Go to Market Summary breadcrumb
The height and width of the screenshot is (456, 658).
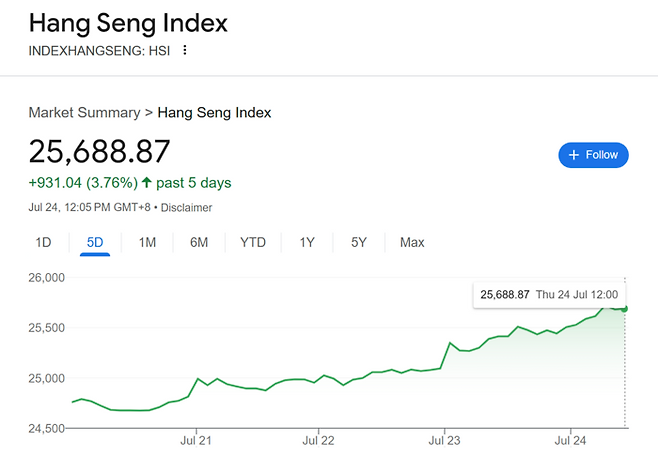pos(84,113)
